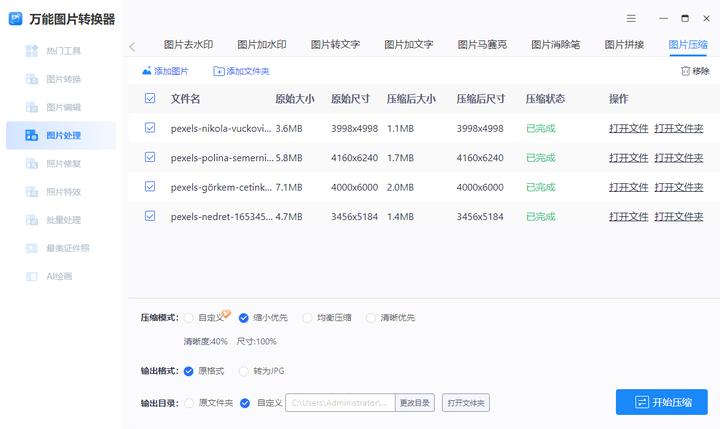Viewport: 720px width, 429px height.
Task: Click 已完成 status in pexels-polina-semerni row
Action: (x=541, y=158)
